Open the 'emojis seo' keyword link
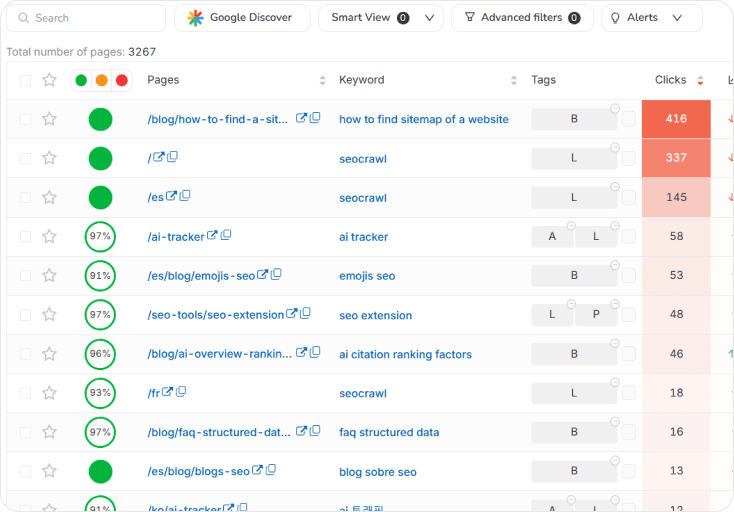 367,276
